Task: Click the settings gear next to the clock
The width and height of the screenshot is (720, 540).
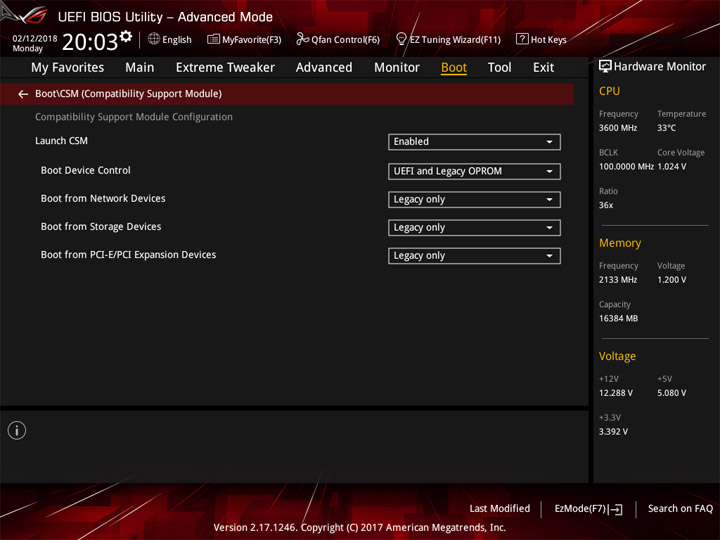Action: [x=126, y=36]
